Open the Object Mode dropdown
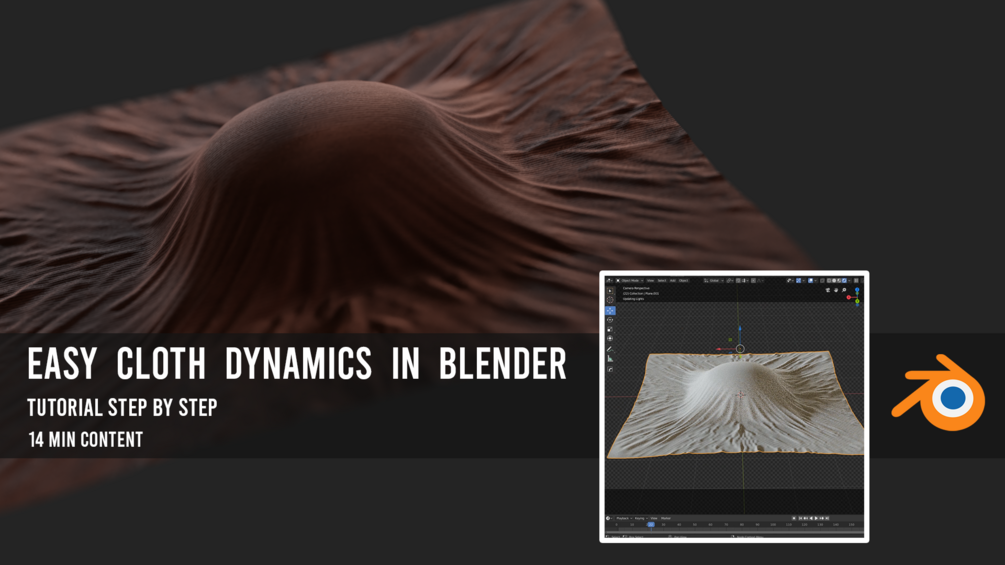The width and height of the screenshot is (1005, 565). (x=630, y=281)
